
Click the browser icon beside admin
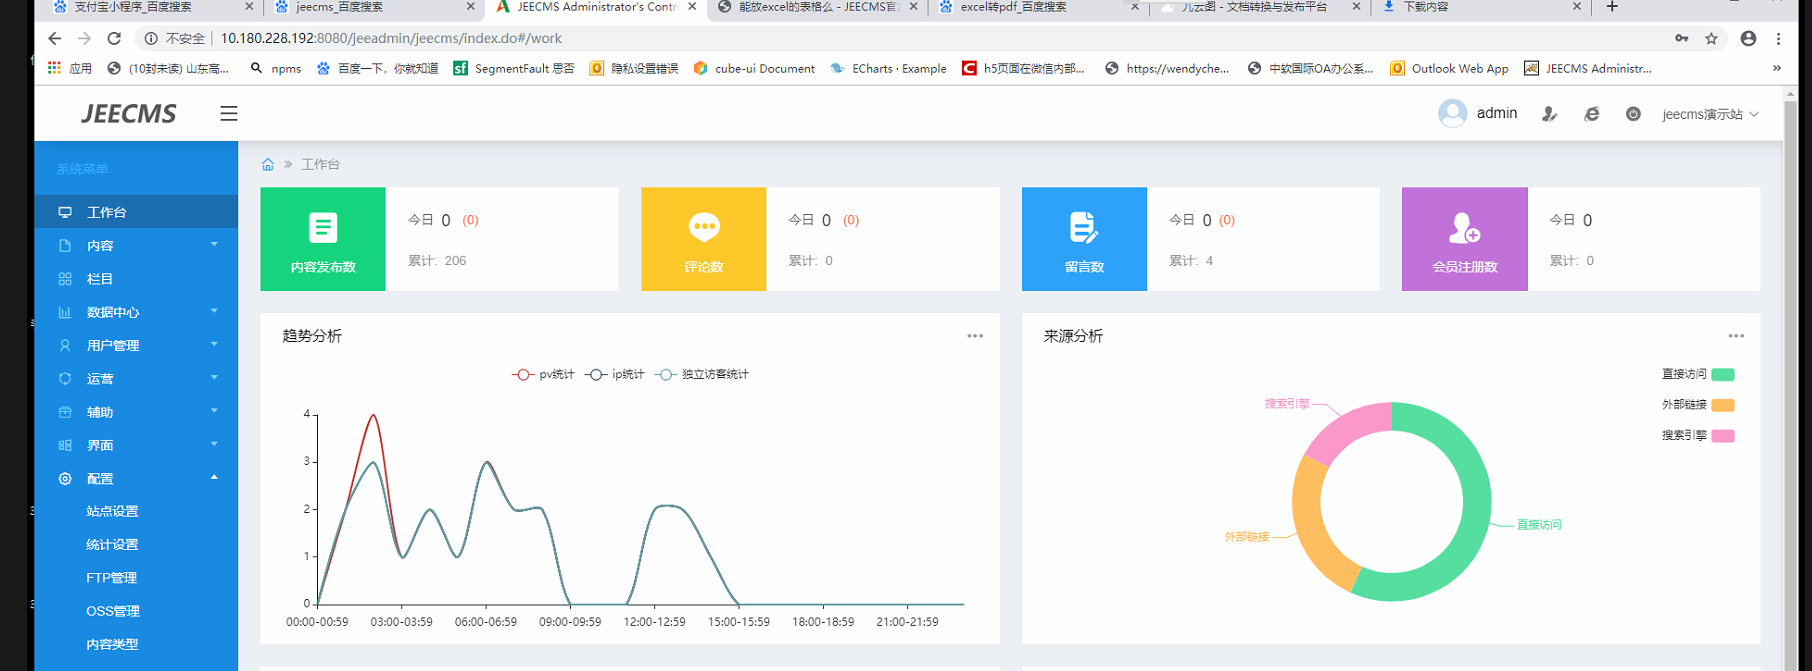[1592, 114]
